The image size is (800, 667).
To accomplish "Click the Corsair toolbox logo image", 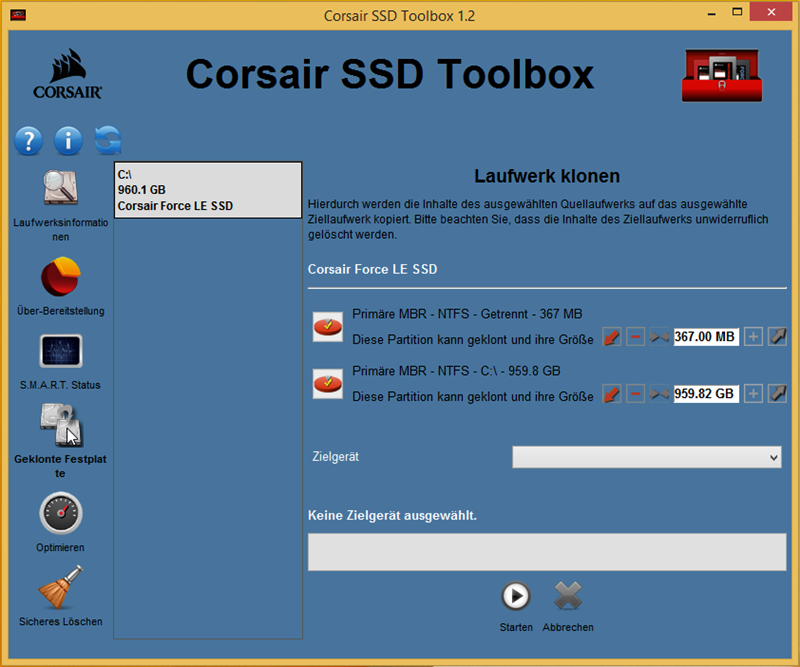I will click(x=722, y=76).
